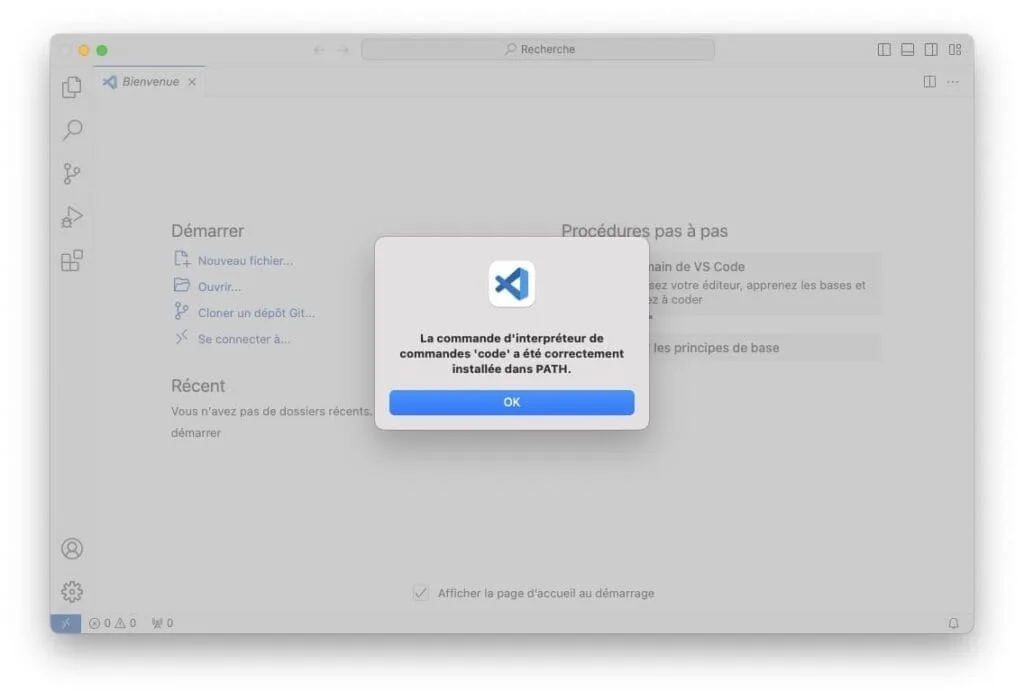Screen dimensions: 1024x700
Task: Open the customize layout menu
Action: click(x=955, y=49)
